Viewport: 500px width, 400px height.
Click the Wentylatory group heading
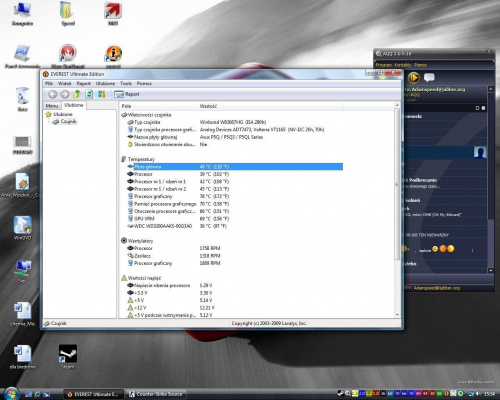click(x=137, y=241)
